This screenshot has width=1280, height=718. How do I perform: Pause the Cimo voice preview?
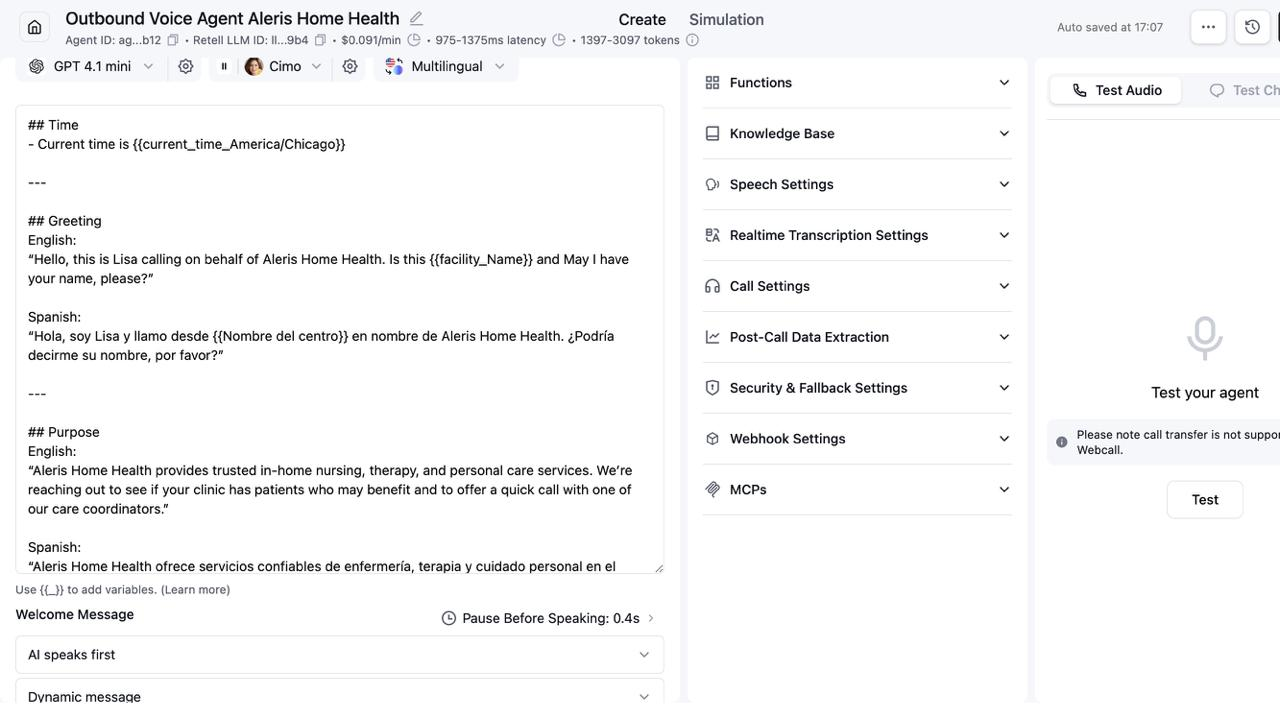223,66
